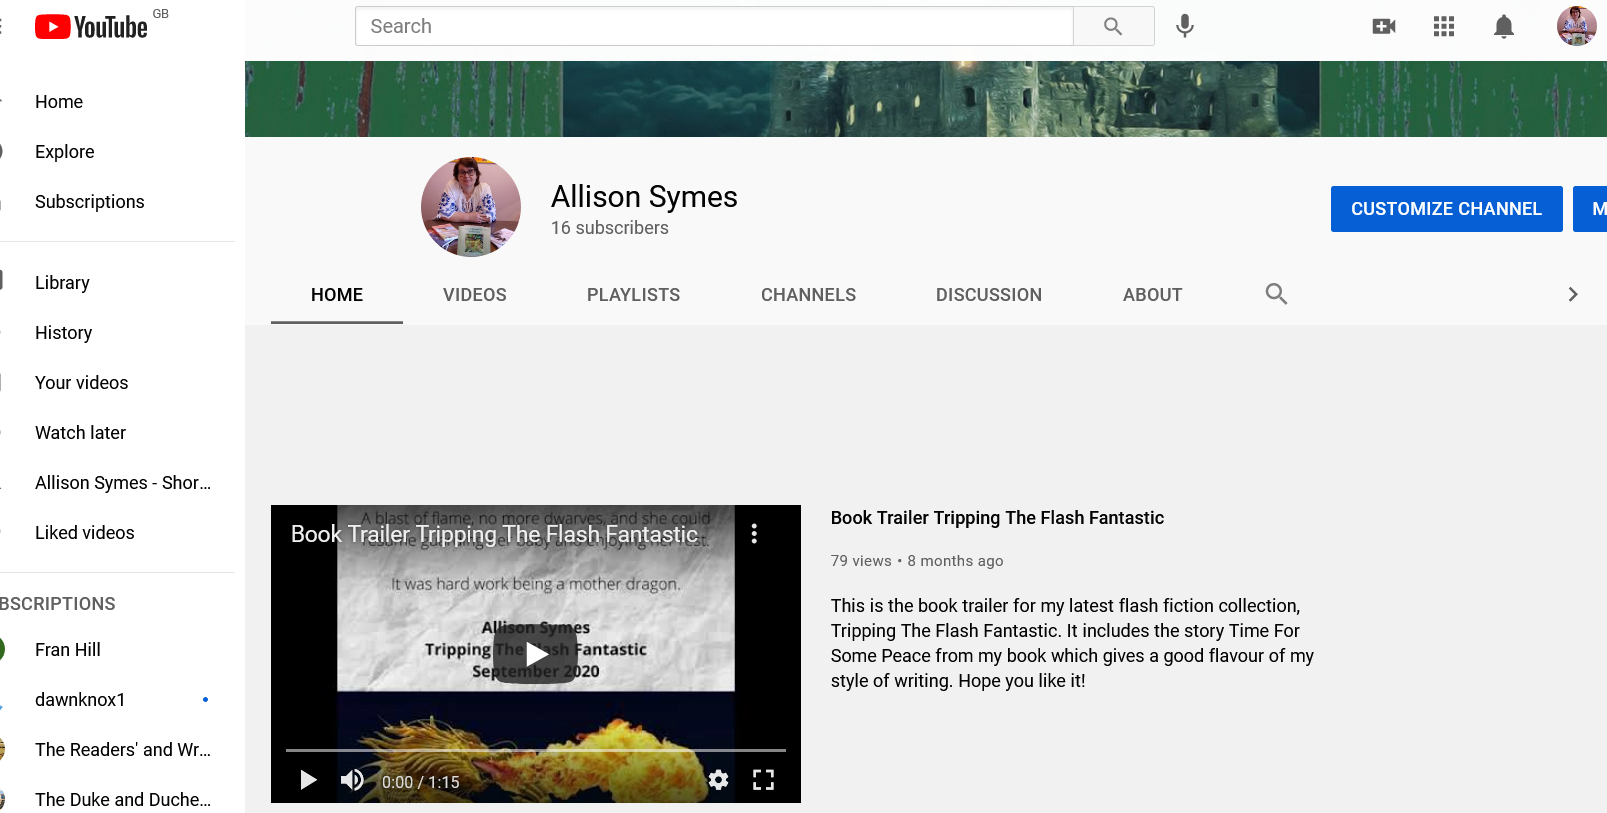Click the search magnifier button

[x=1113, y=26]
